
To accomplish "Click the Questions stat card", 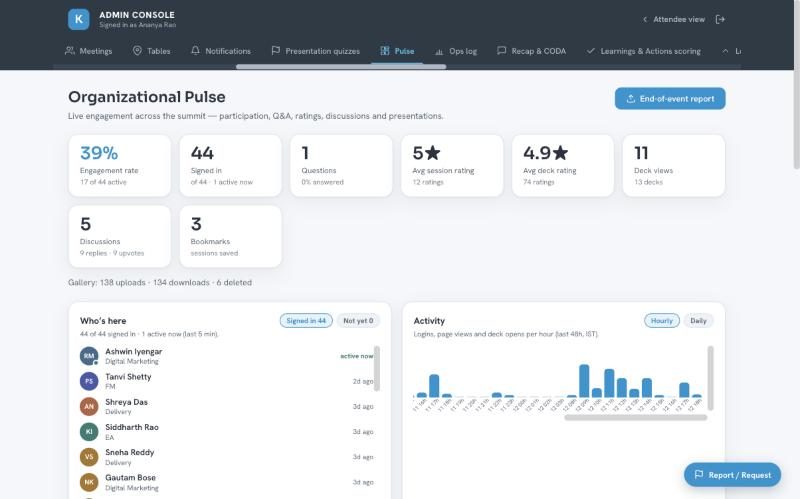I will tap(341, 165).
